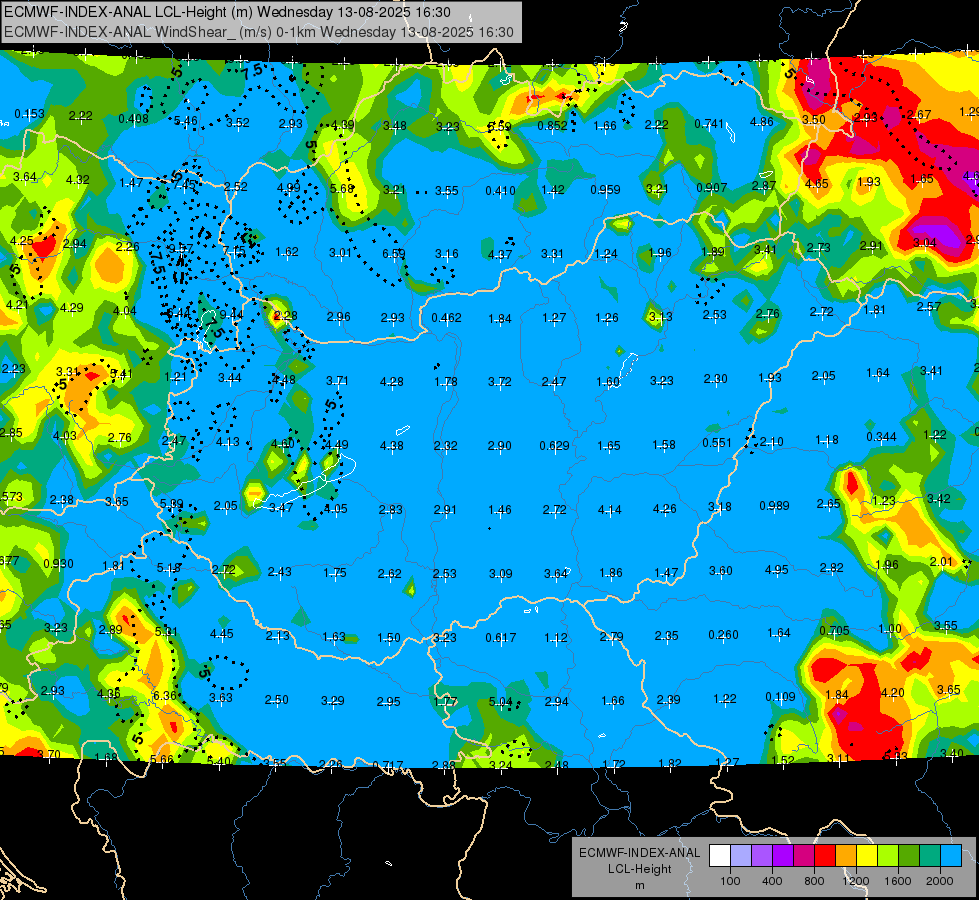Click wind shear value 5.04
Screen dimensions: 979x900
(x=500, y=702)
